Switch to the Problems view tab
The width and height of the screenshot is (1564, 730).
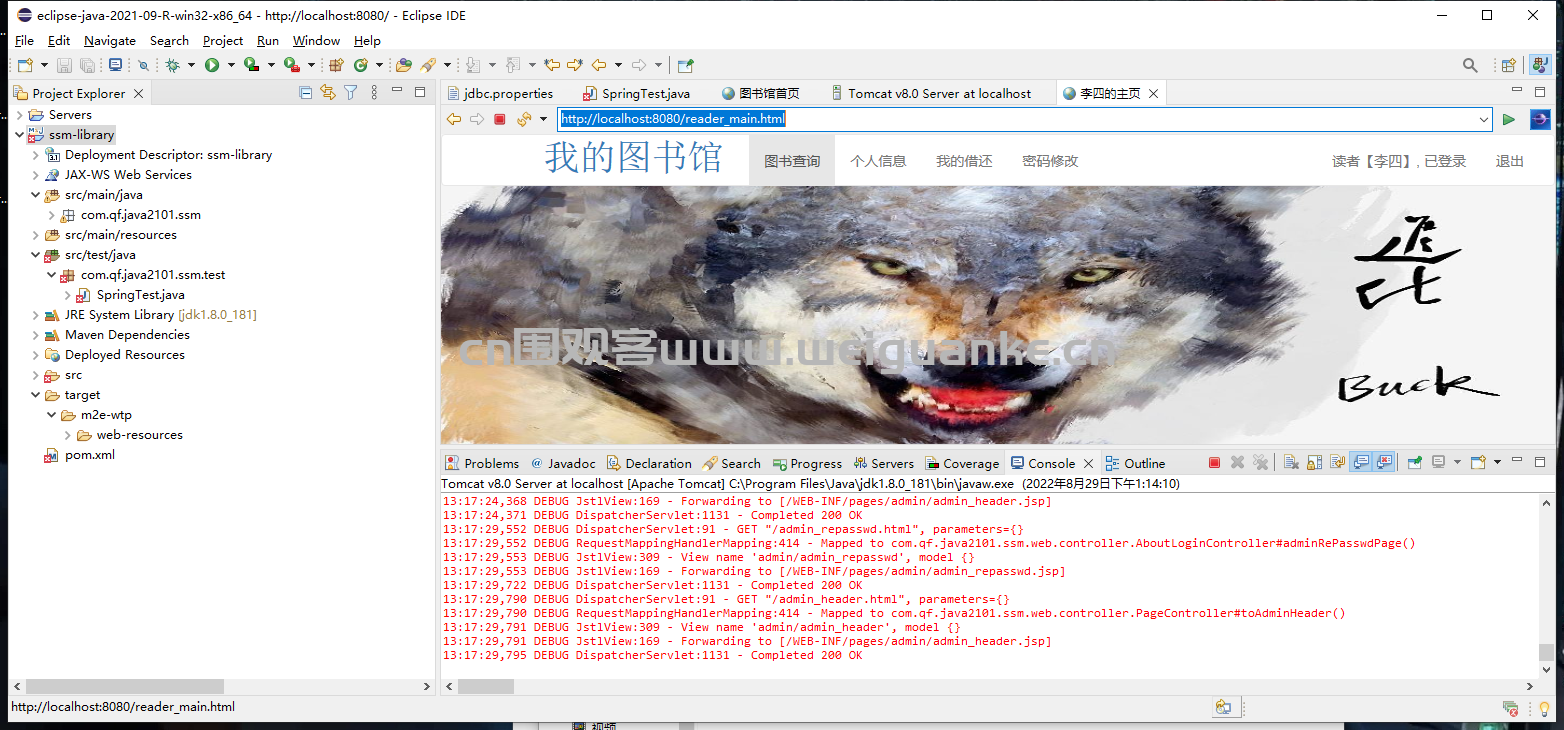pyautogui.click(x=482, y=463)
